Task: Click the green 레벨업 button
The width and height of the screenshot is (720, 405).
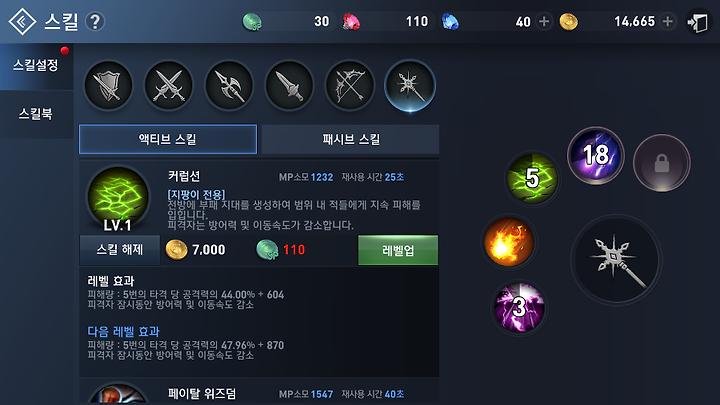Action: [398, 250]
